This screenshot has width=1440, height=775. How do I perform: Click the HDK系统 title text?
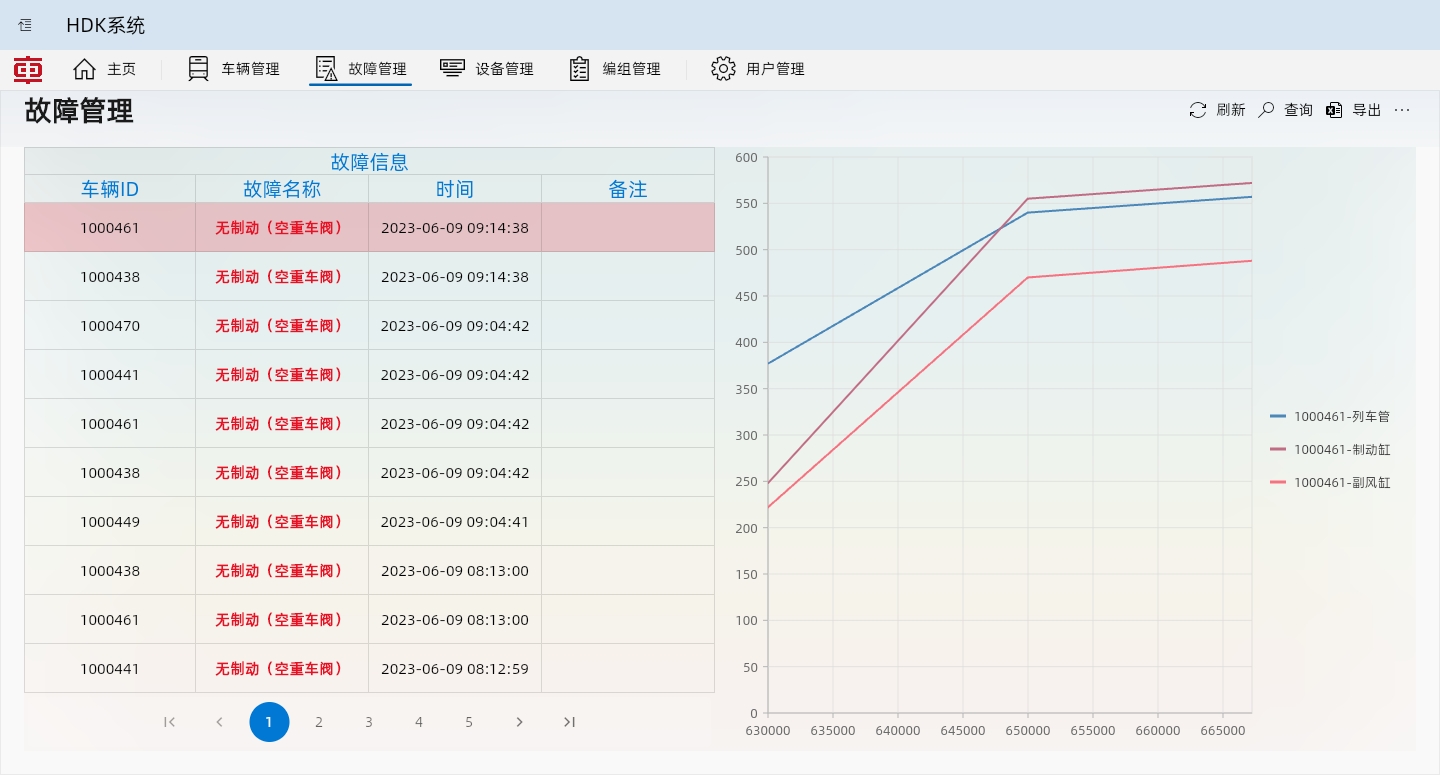coord(106,25)
